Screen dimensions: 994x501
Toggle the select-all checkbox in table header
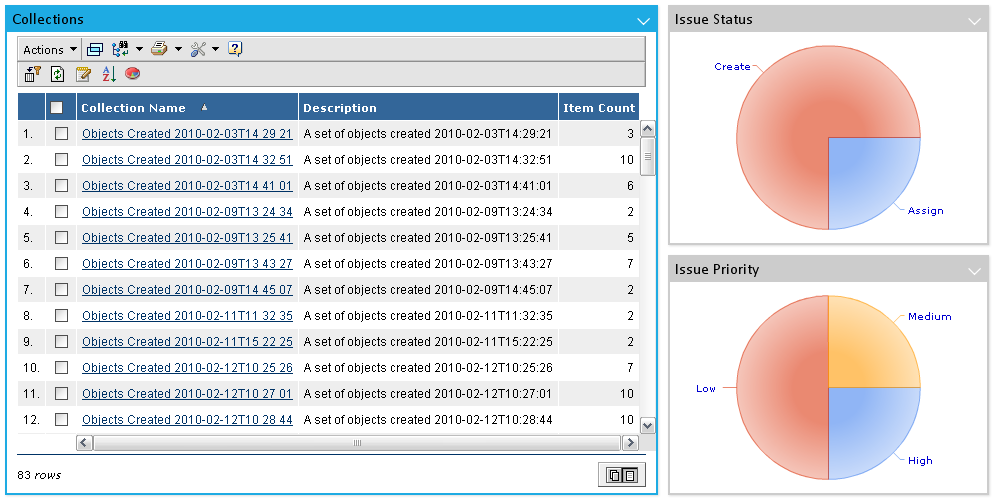[57, 108]
